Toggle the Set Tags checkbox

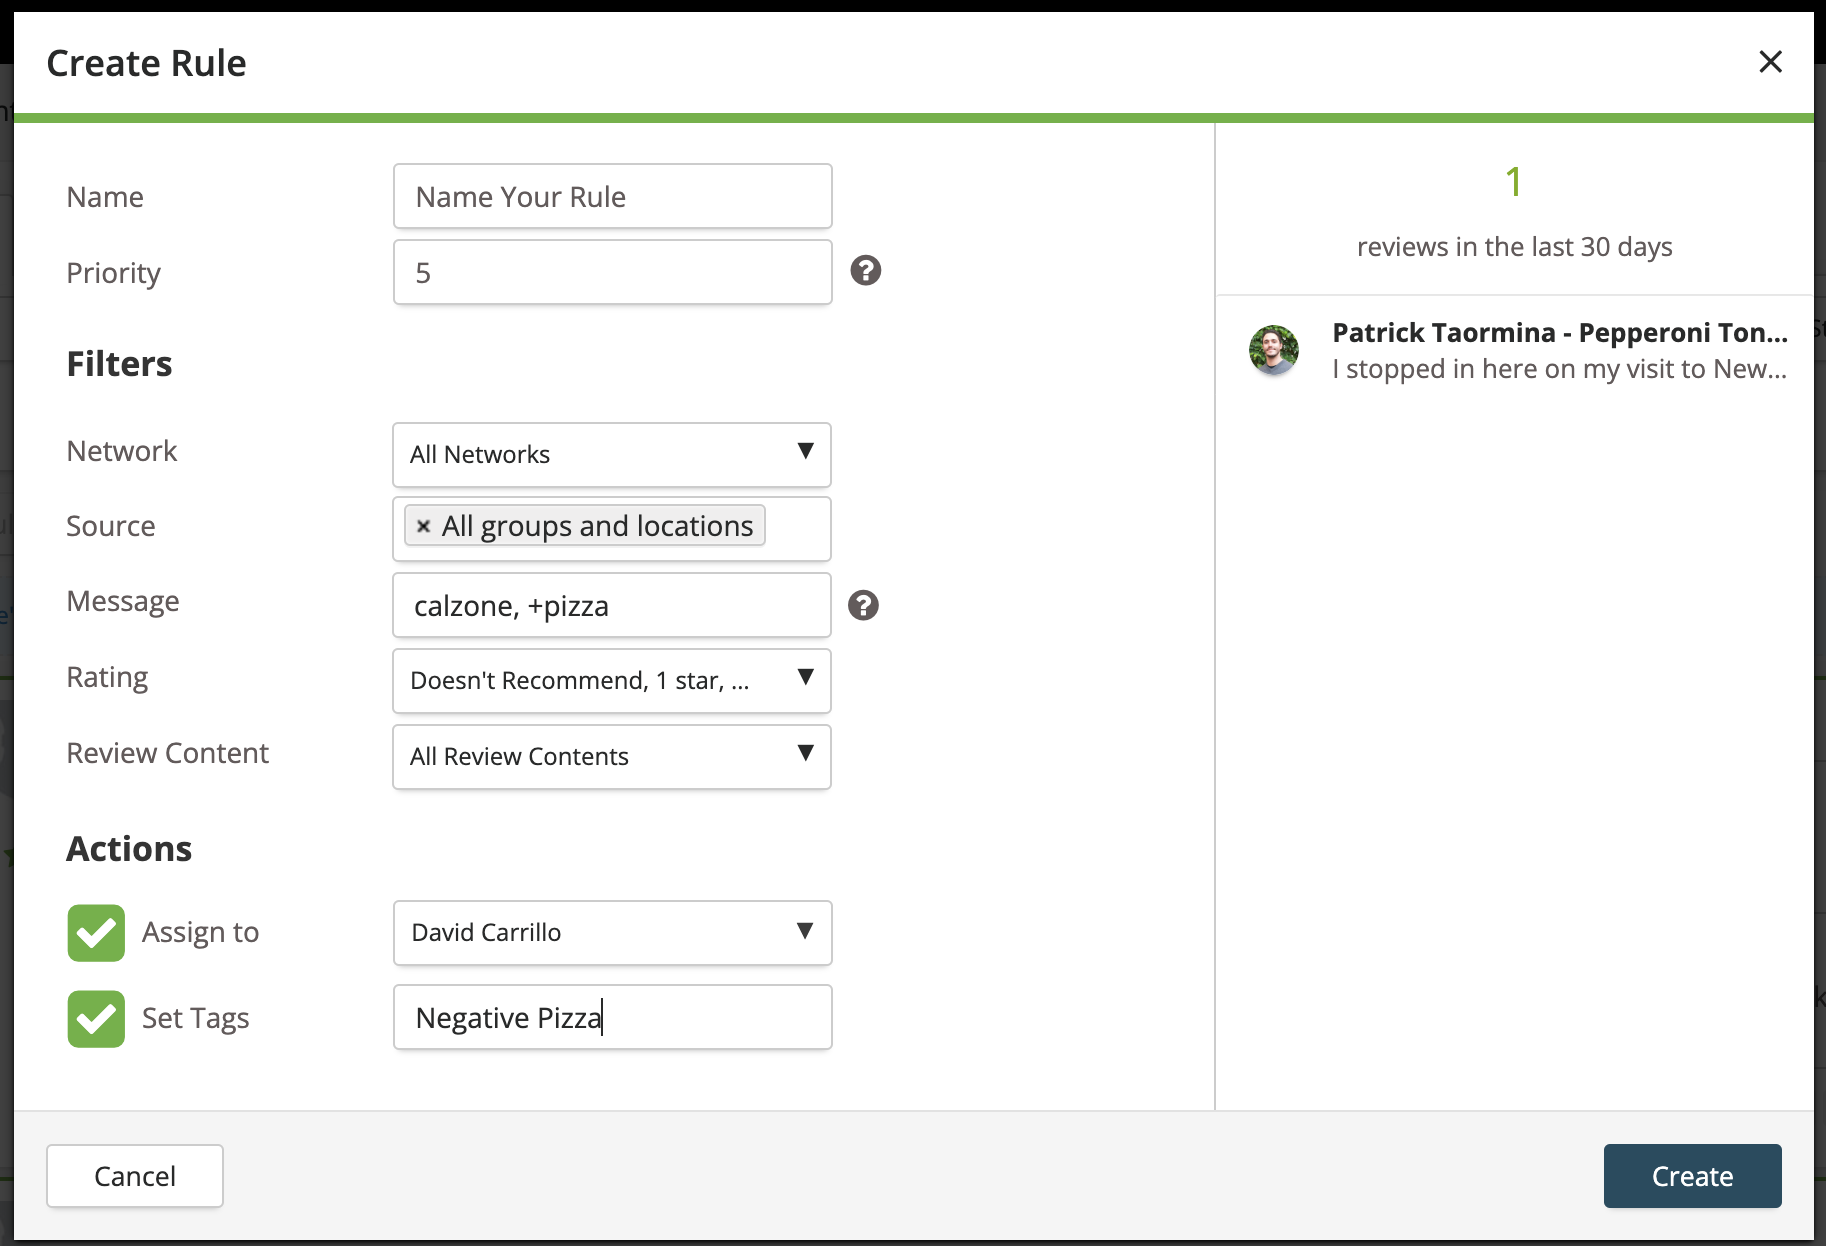(96, 1019)
